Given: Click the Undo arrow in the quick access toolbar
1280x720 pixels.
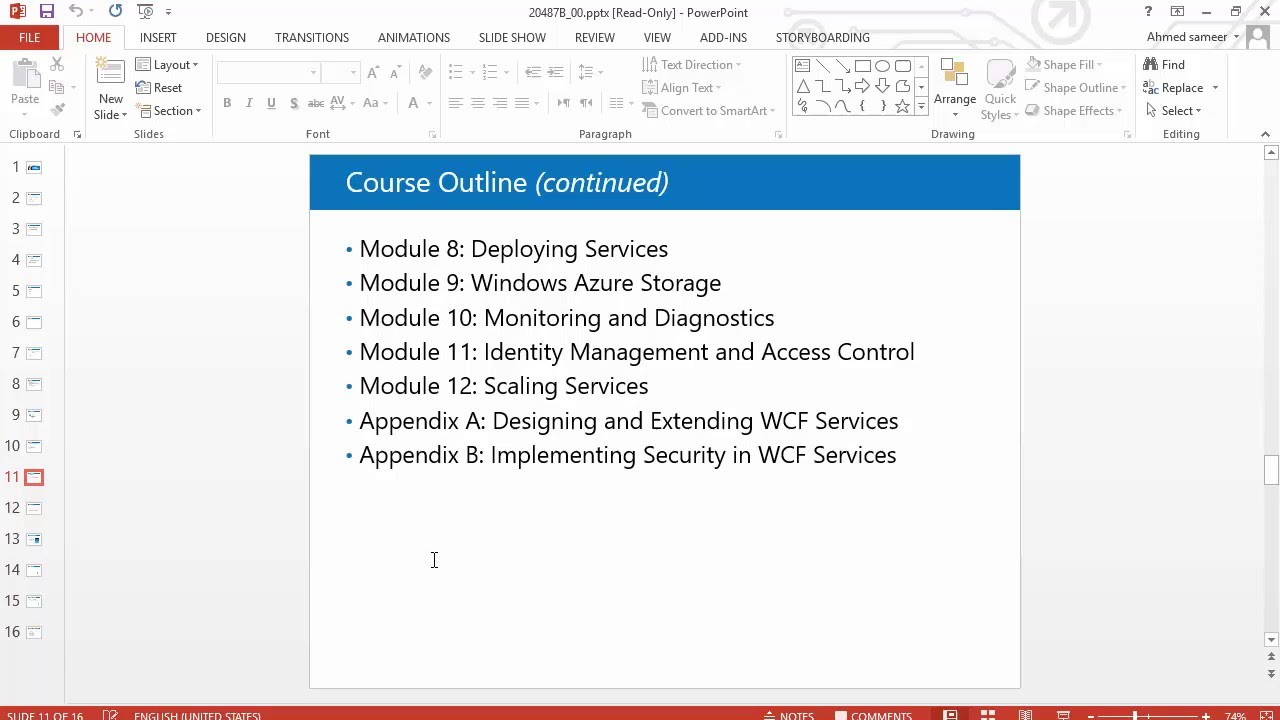Looking at the screenshot, I should (76, 12).
